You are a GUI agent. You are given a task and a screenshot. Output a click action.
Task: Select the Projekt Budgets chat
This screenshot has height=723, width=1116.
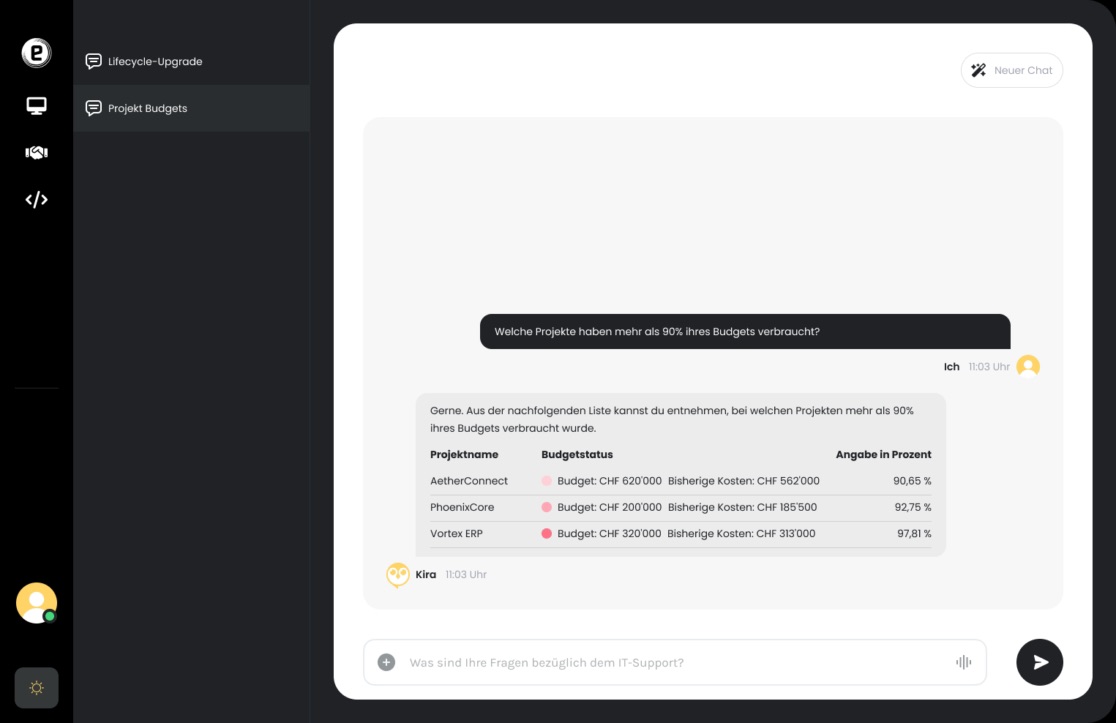(191, 108)
